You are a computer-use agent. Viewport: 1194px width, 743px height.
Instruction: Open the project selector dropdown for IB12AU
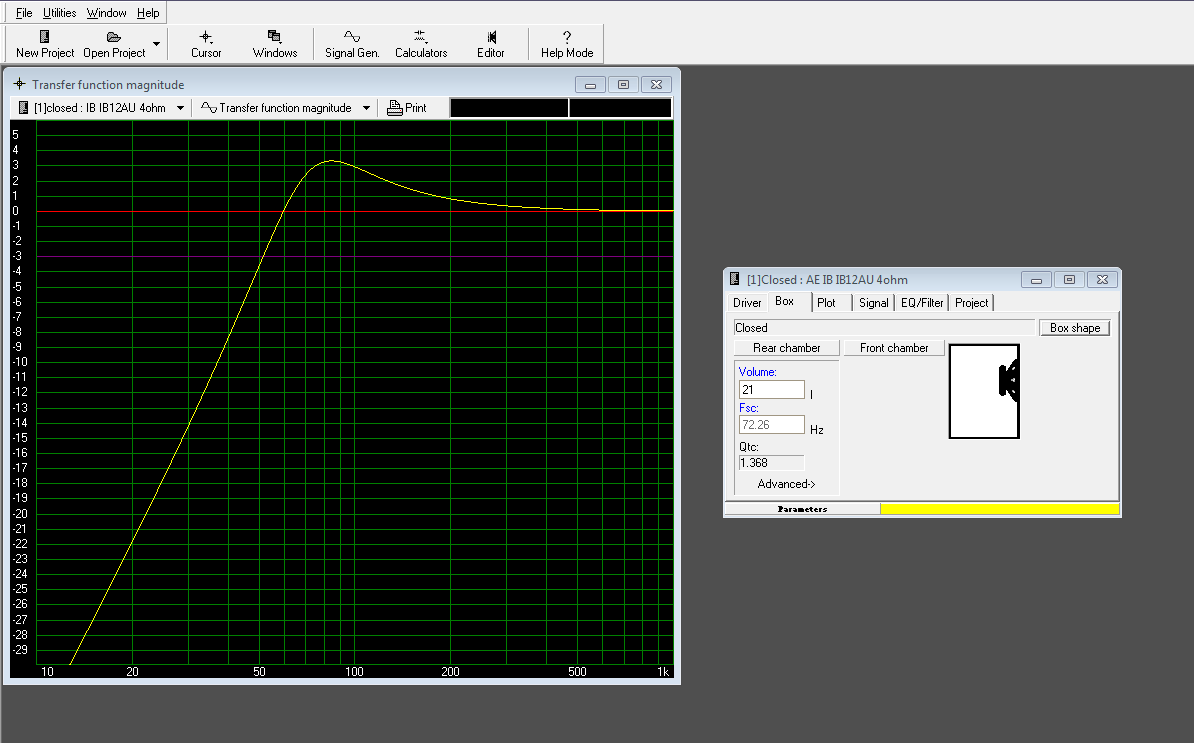[180, 108]
